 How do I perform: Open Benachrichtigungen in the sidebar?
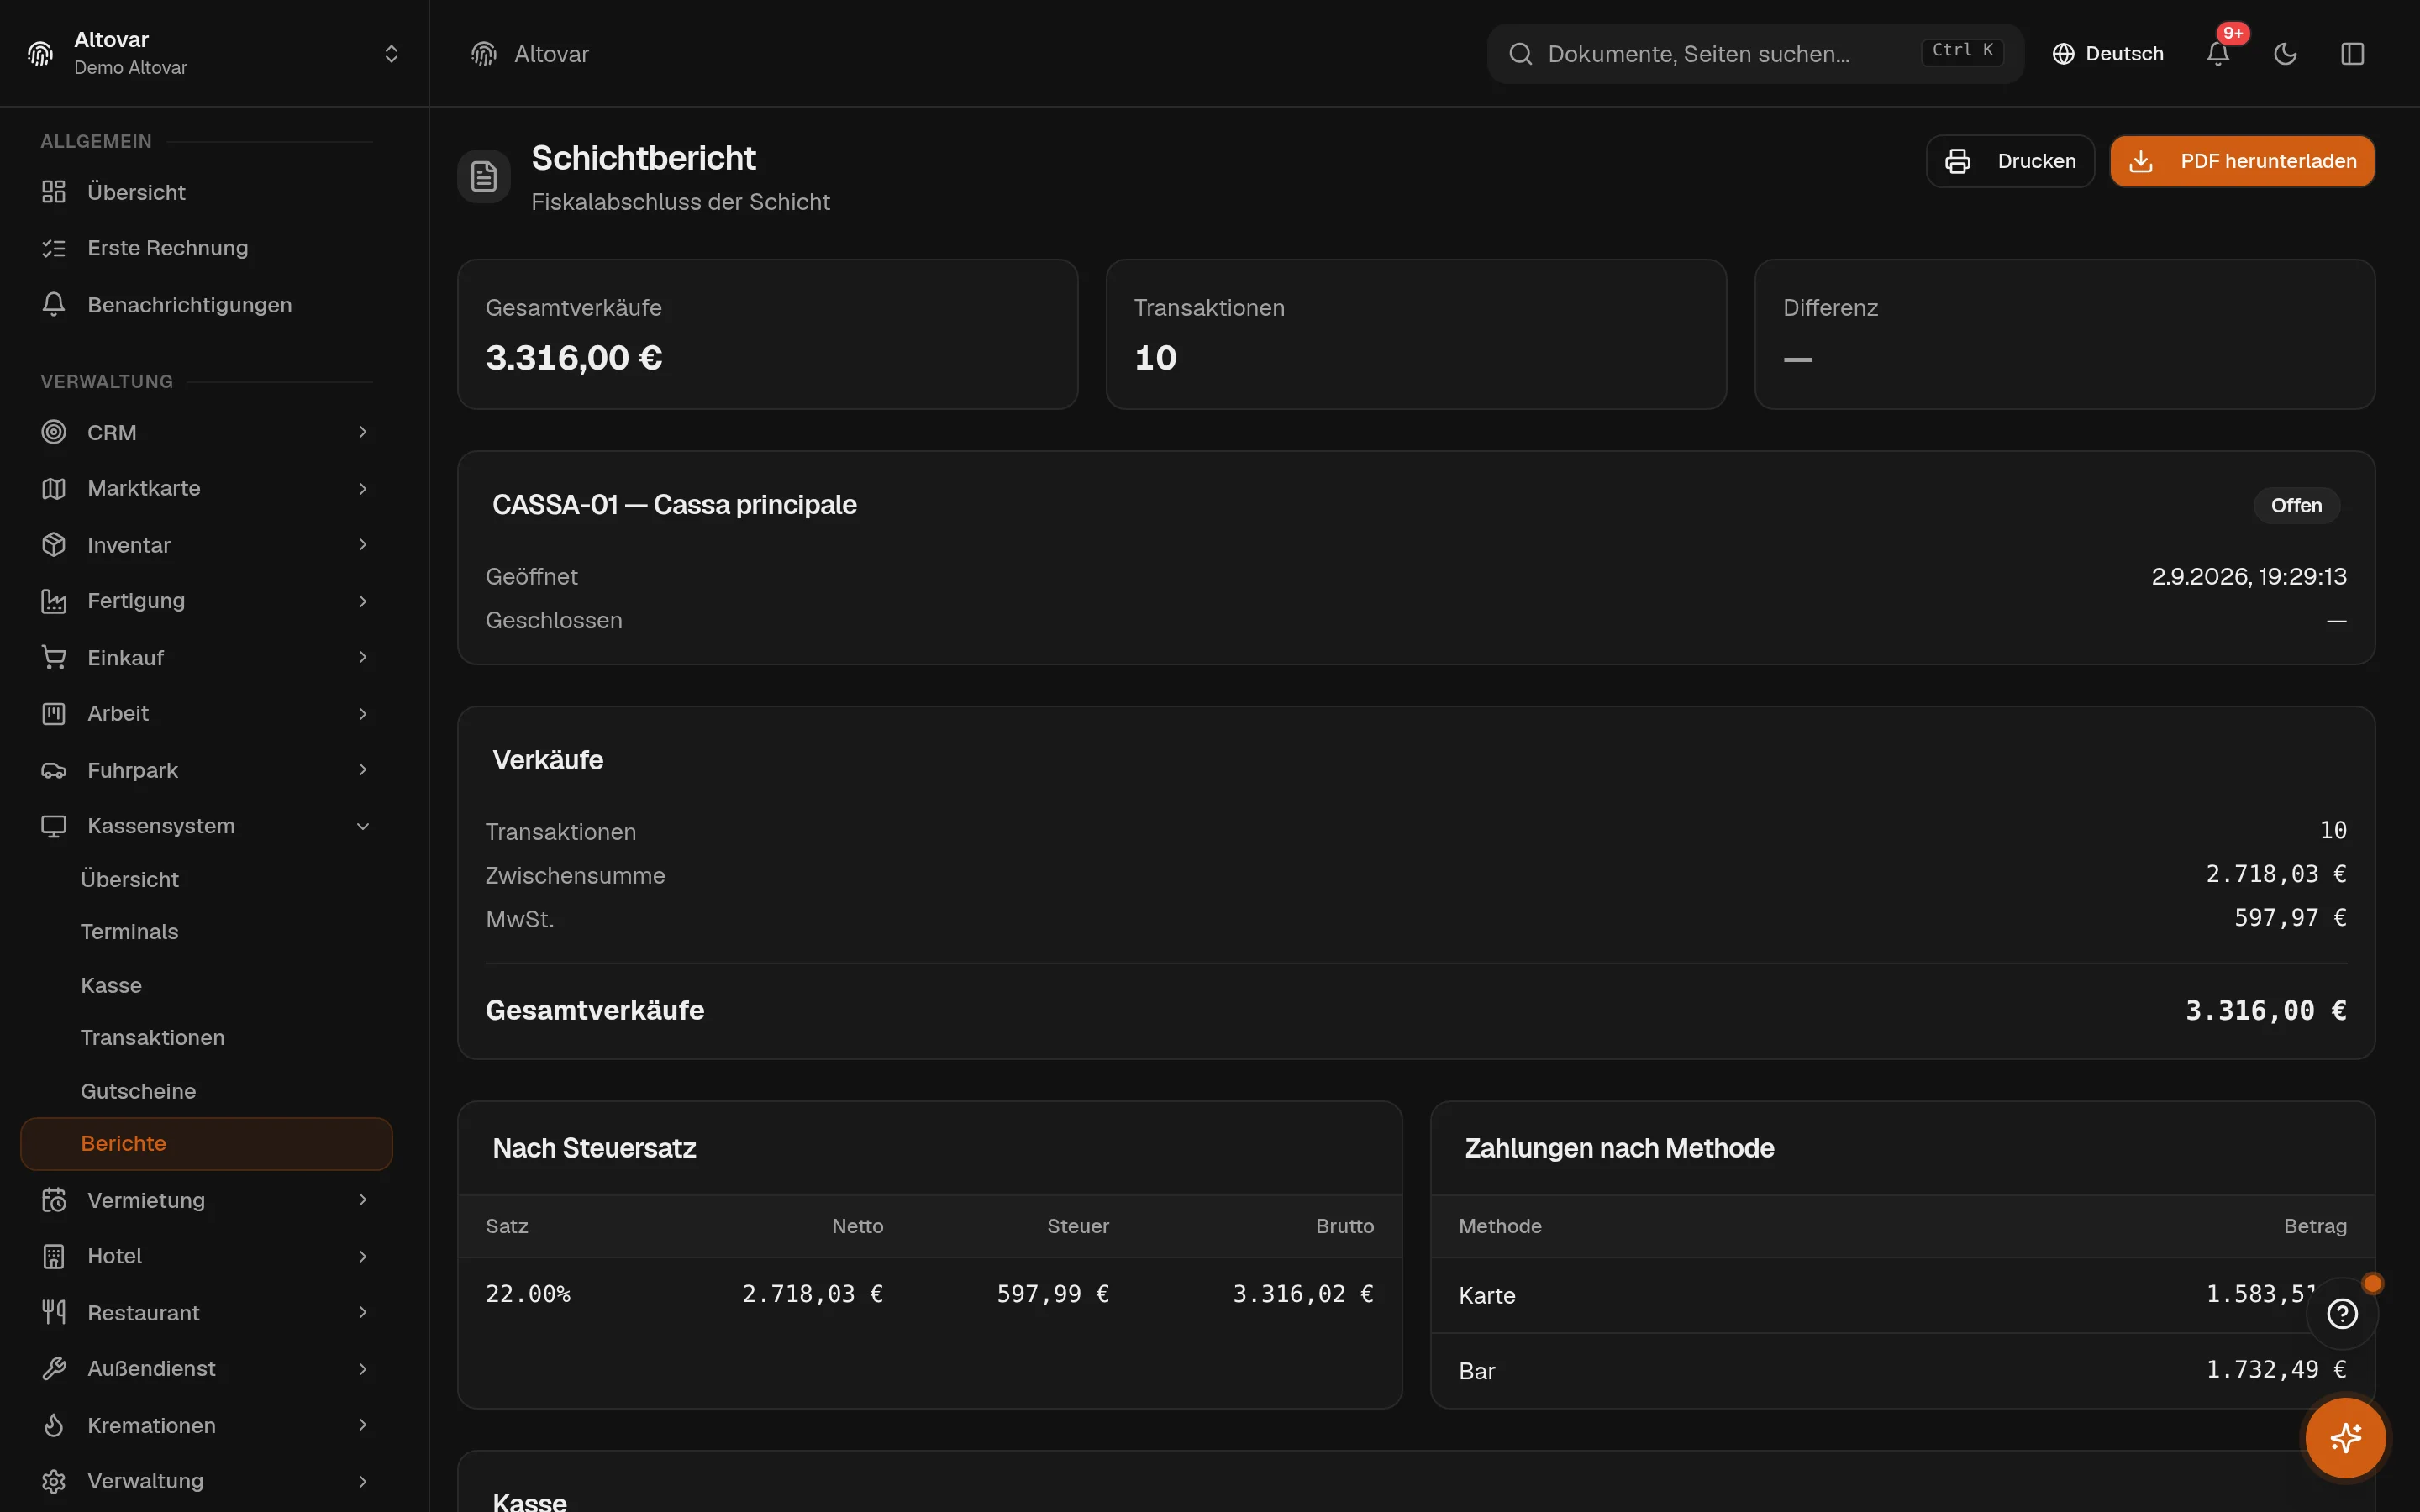tap(206, 305)
